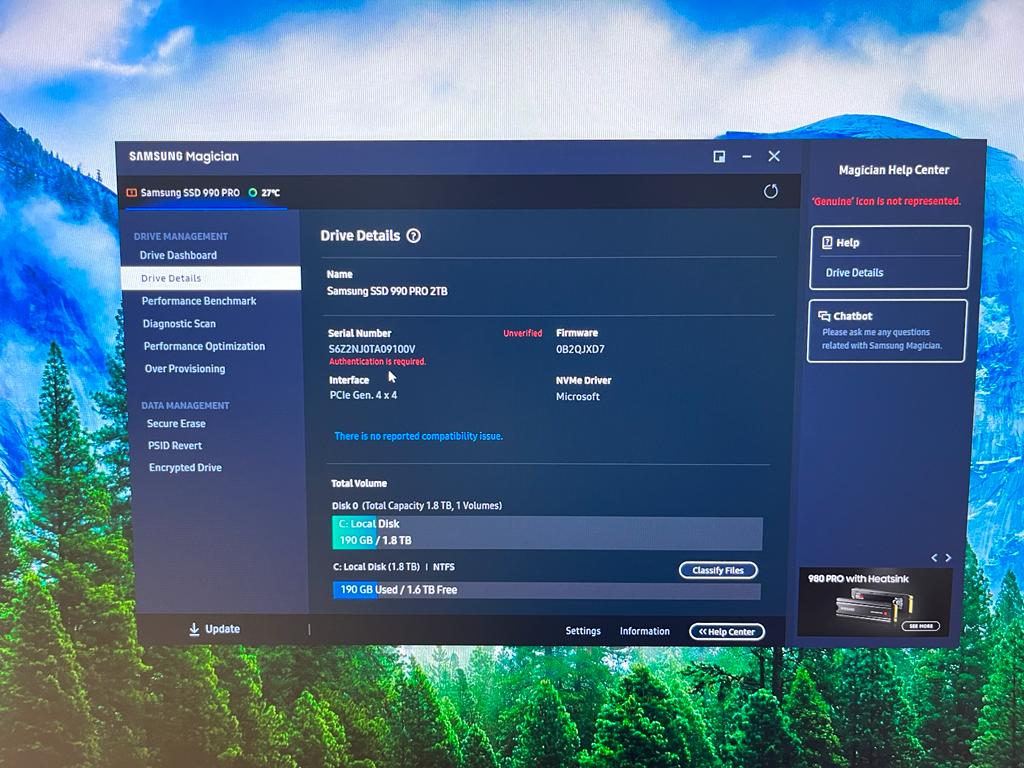Click 'Disk 0 (Total Capacity 1.8 TB, 1 Volumes)'

pos(417,505)
